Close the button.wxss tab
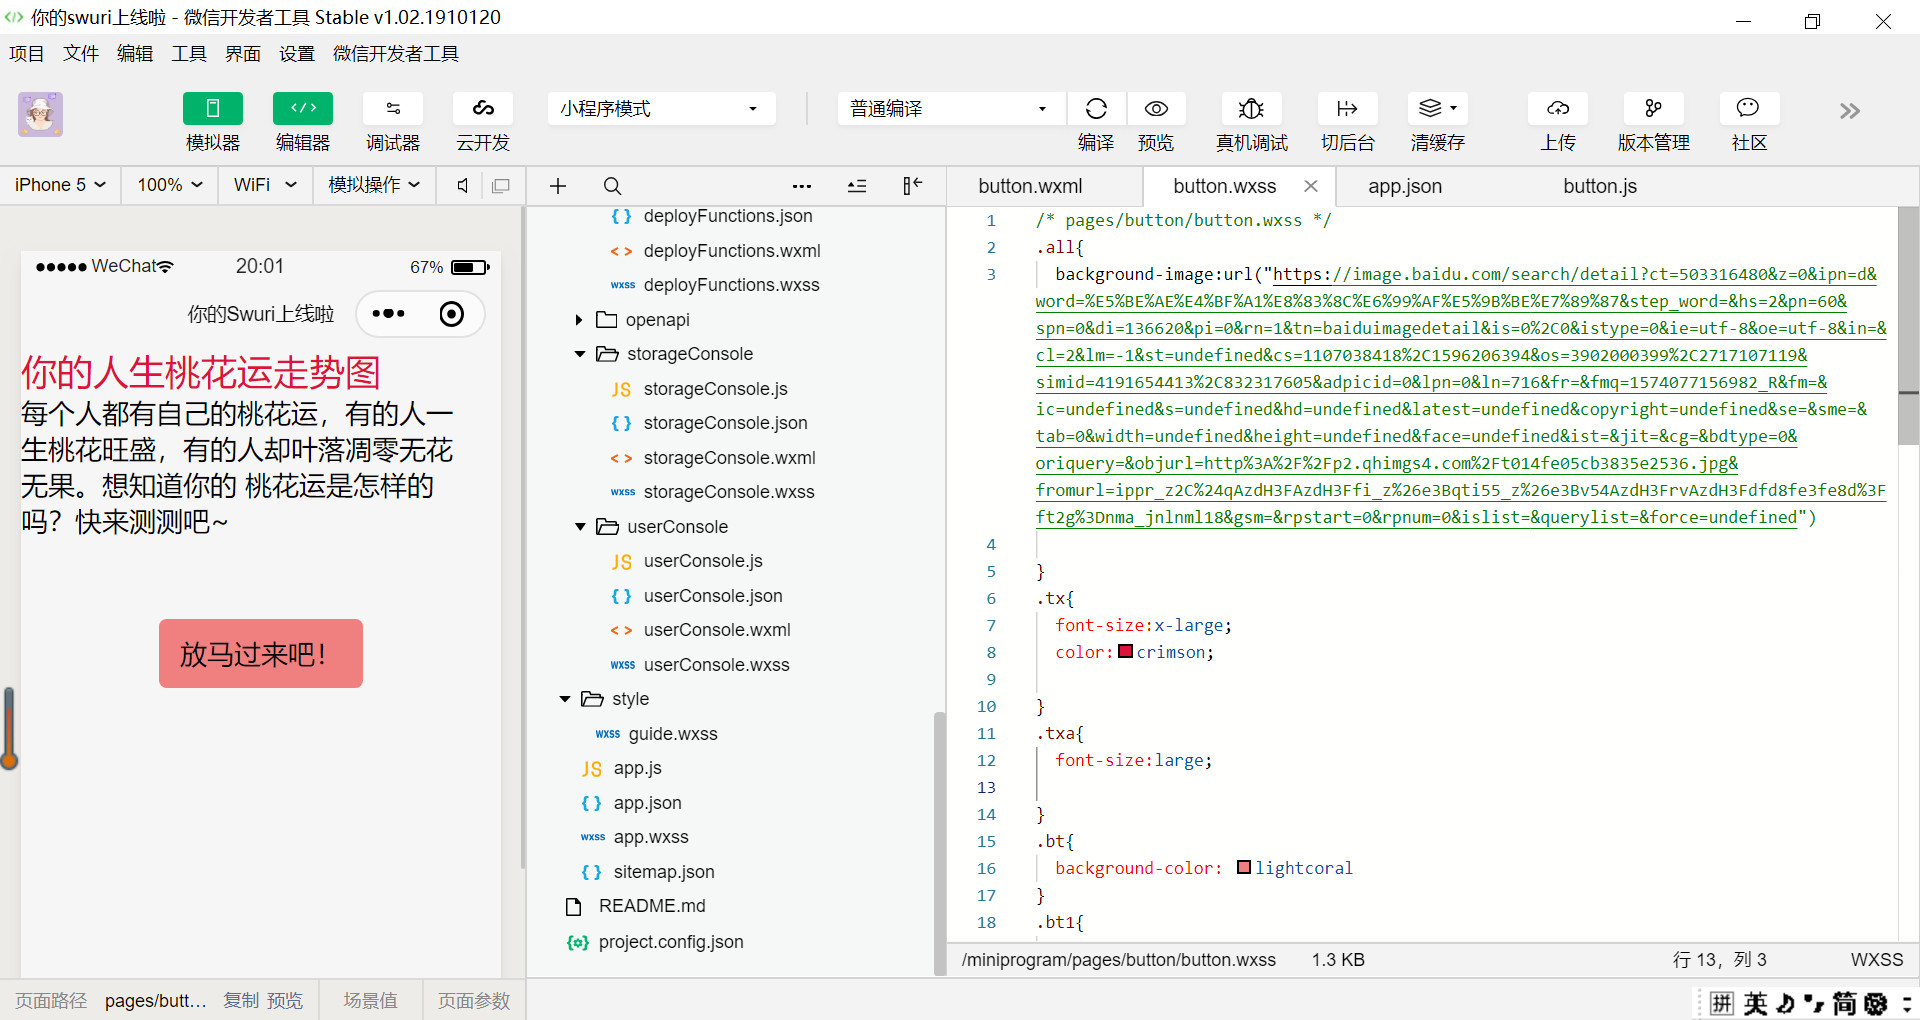 (1311, 186)
